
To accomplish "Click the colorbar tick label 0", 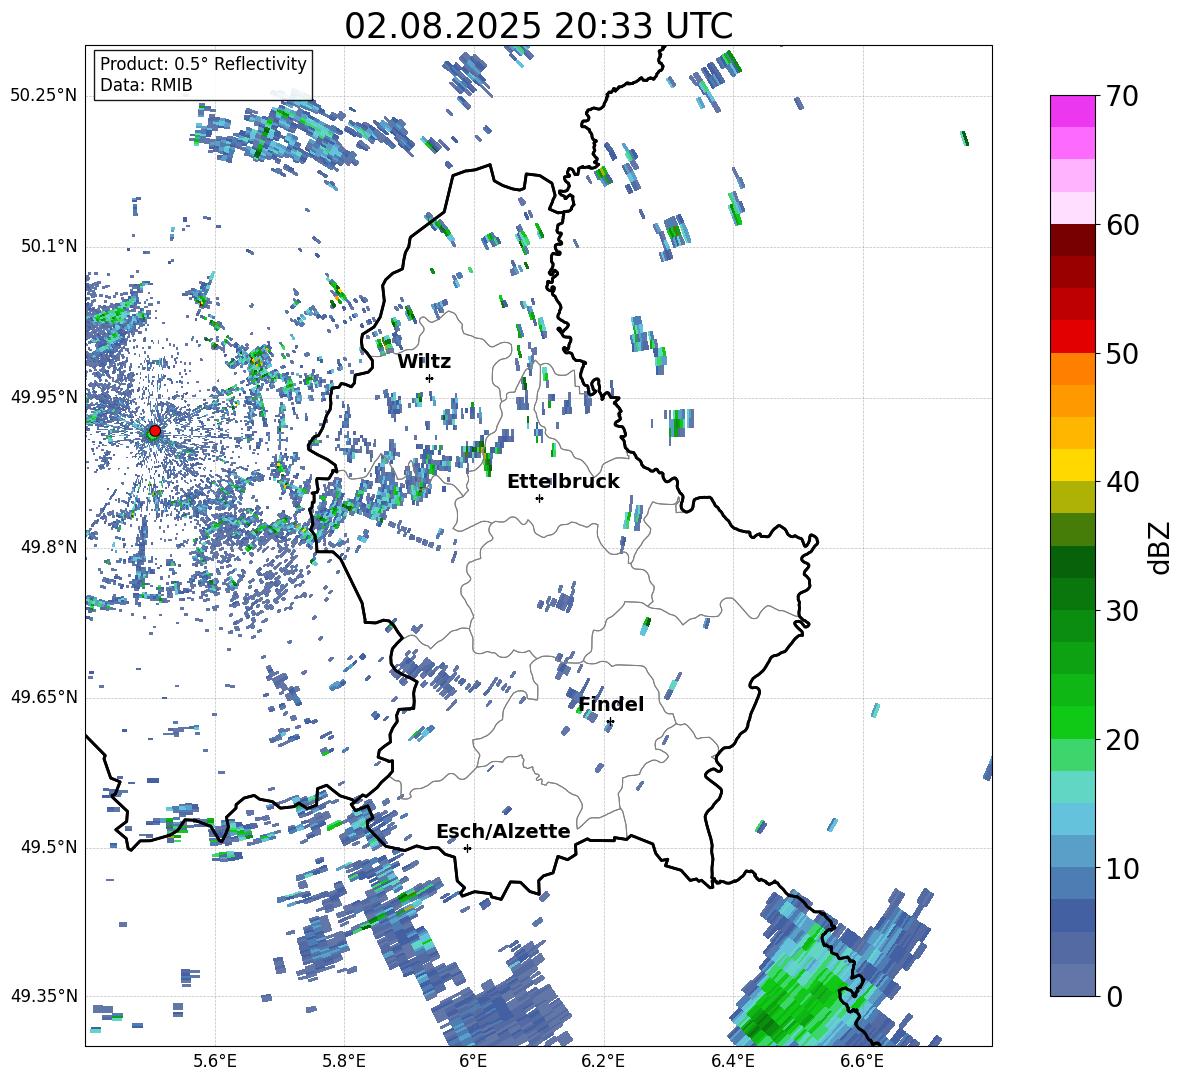I will point(1113,997).
